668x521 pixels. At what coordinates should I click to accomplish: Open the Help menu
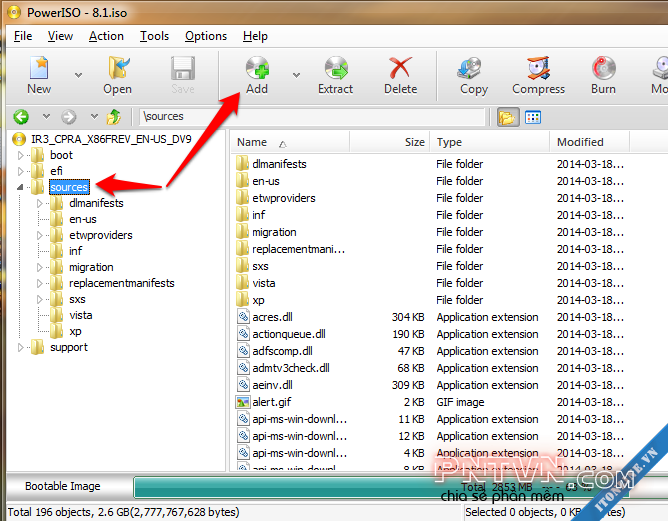click(255, 36)
